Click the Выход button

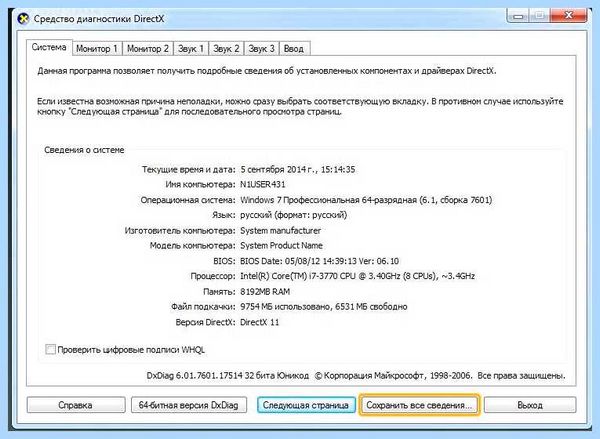click(530, 405)
